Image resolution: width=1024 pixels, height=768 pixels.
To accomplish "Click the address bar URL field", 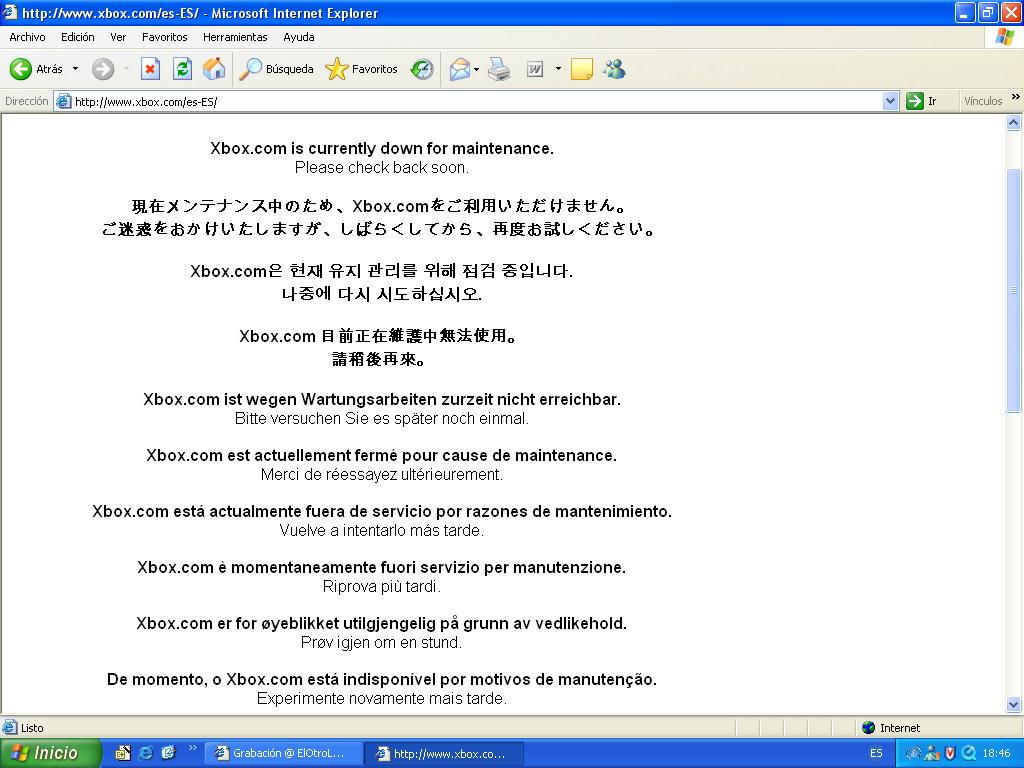I will (x=477, y=101).
